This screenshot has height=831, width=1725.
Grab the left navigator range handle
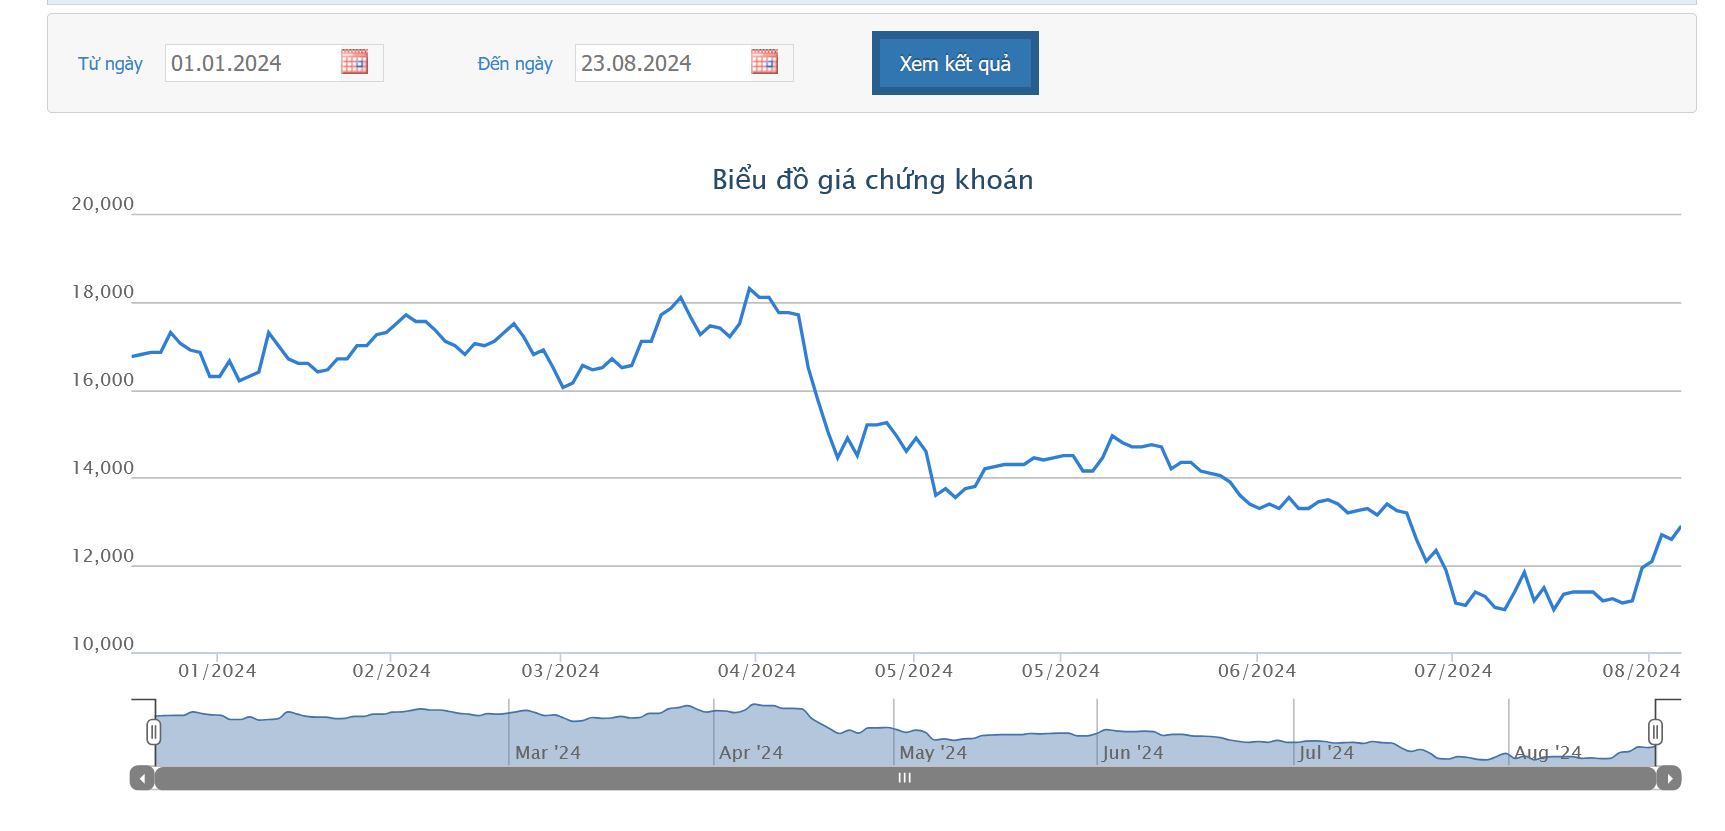153,732
